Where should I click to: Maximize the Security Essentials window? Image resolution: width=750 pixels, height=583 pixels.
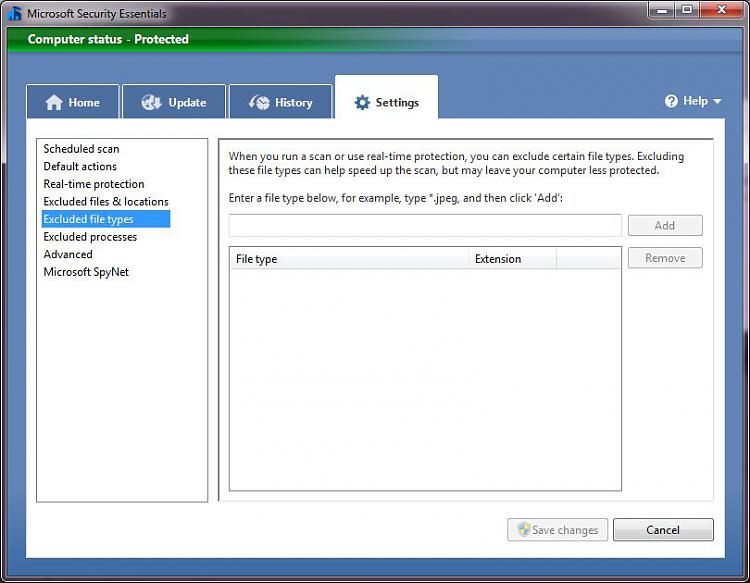pyautogui.click(x=687, y=10)
